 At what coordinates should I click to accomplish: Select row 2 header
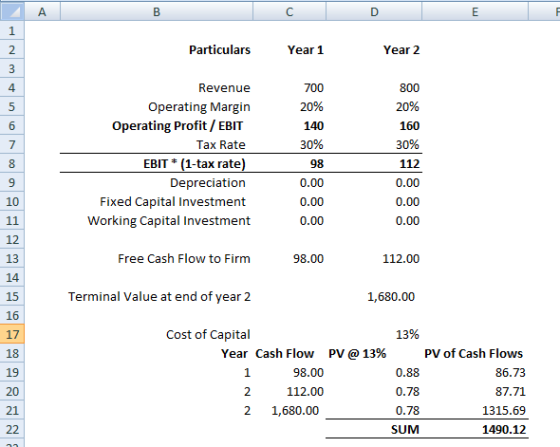pos(12,50)
